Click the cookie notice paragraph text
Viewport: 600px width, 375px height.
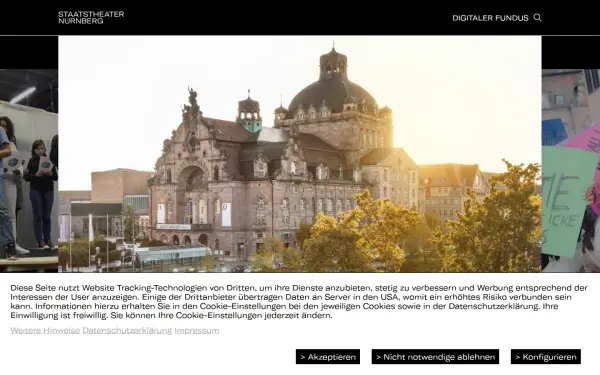click(298, 302)
